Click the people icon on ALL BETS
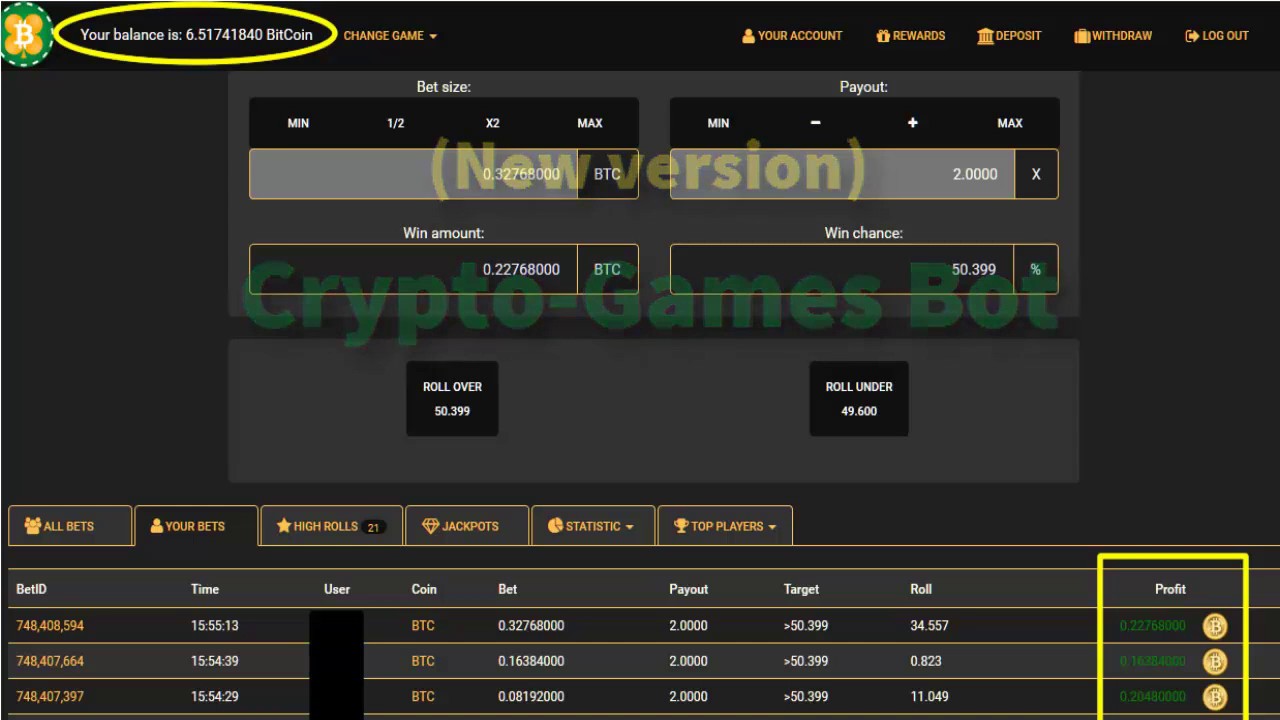This screenshot has height=720, width=1280. pyautogui.click(x=33, y=525)
